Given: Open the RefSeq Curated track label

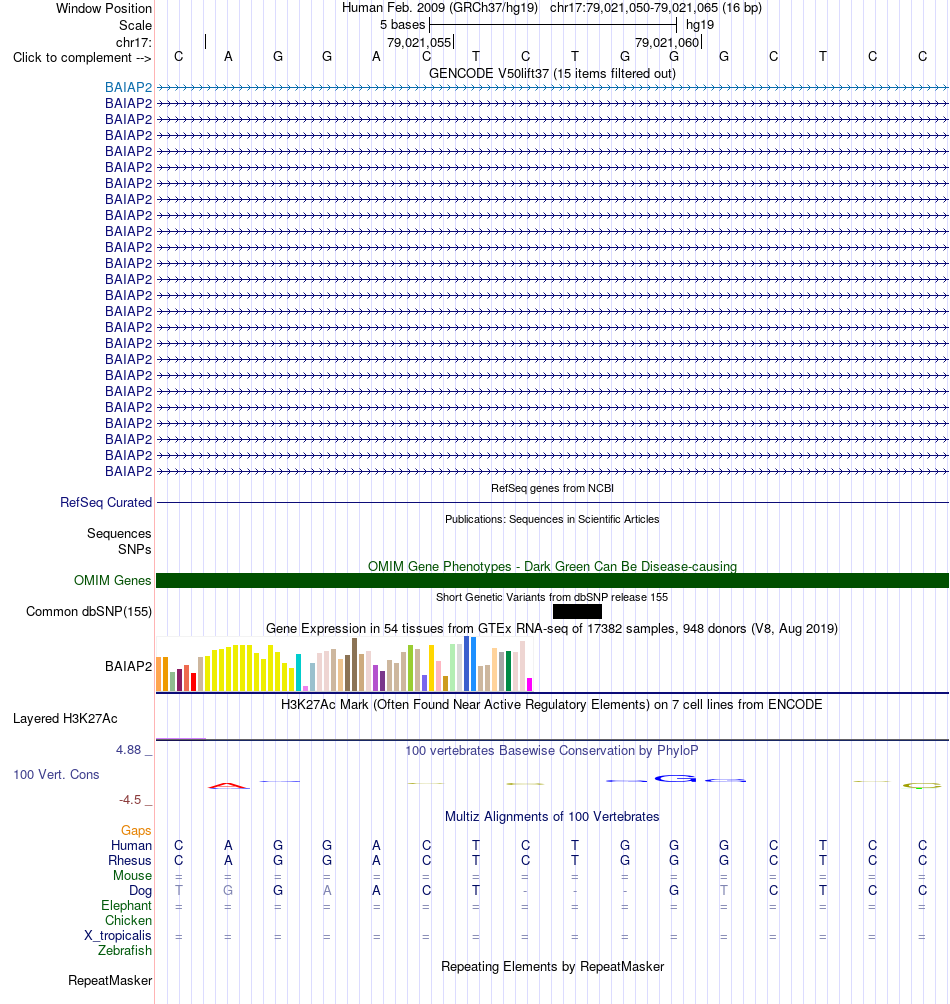Looking at the screenshot, I should [x=106, y=503].
